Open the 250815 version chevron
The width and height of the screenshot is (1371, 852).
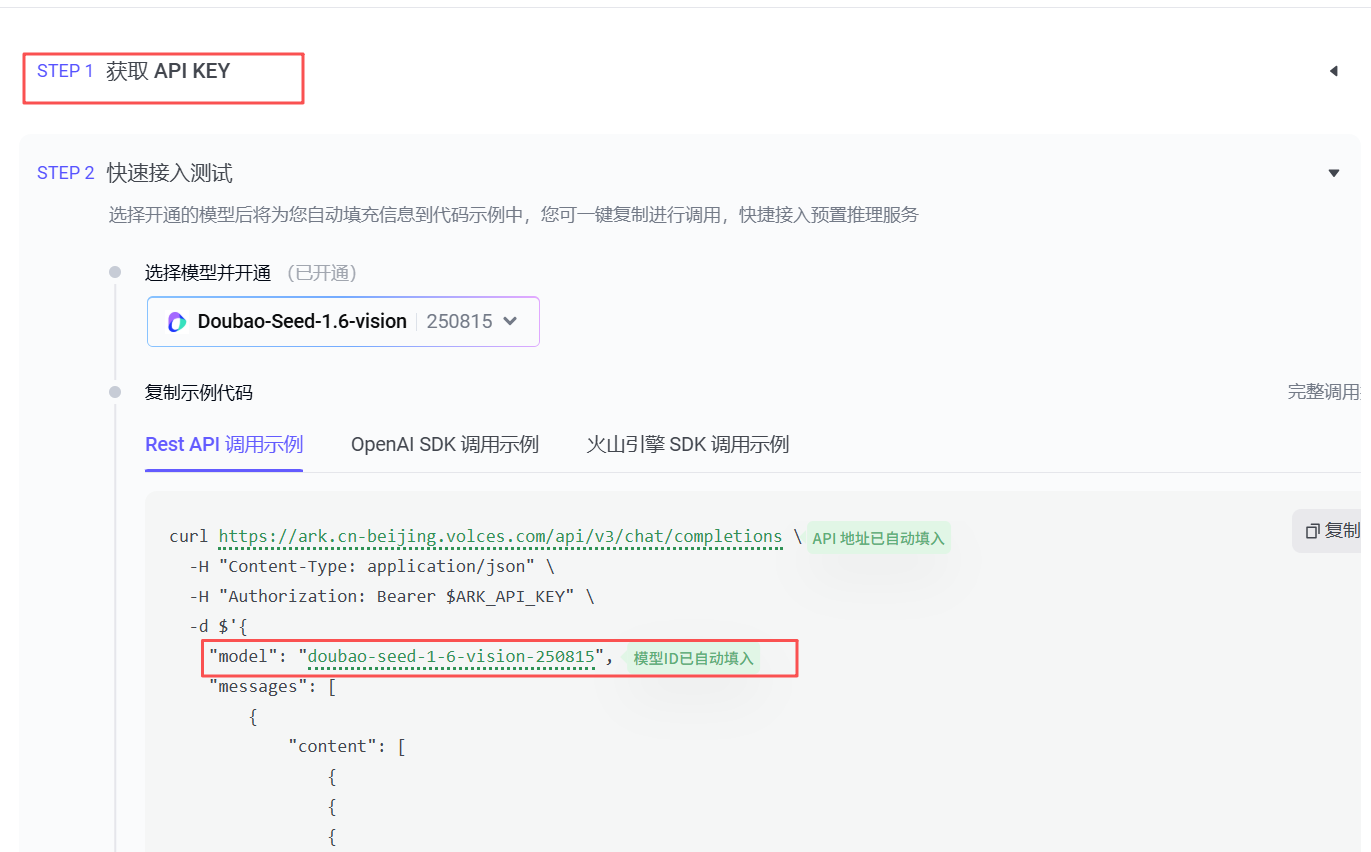(510, 321)
